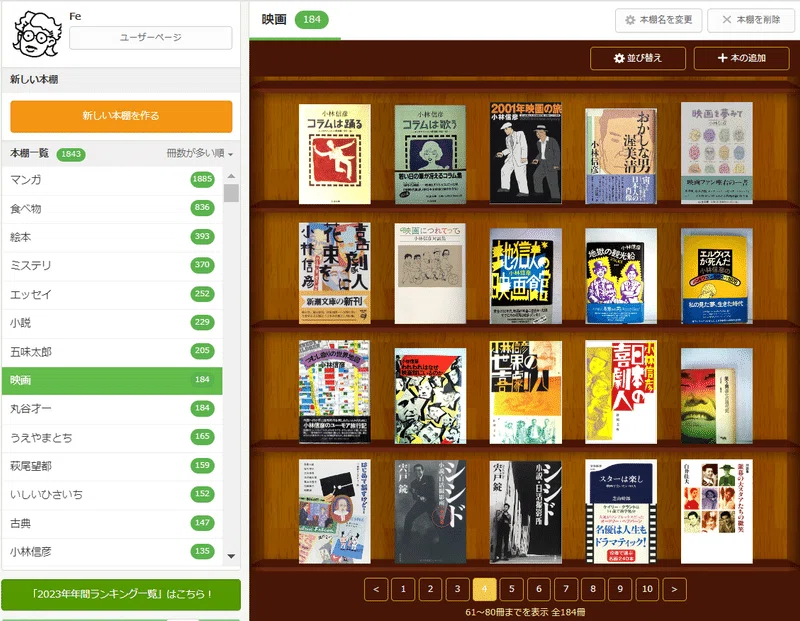Open the シシド cover with street photo
The width and height of the screenshot is (800, 621).
click(526, 512)
